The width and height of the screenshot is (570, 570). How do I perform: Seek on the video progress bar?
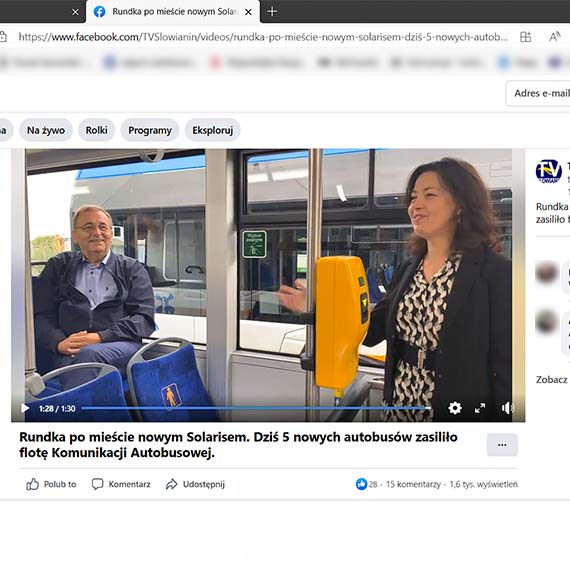[256, 408]
